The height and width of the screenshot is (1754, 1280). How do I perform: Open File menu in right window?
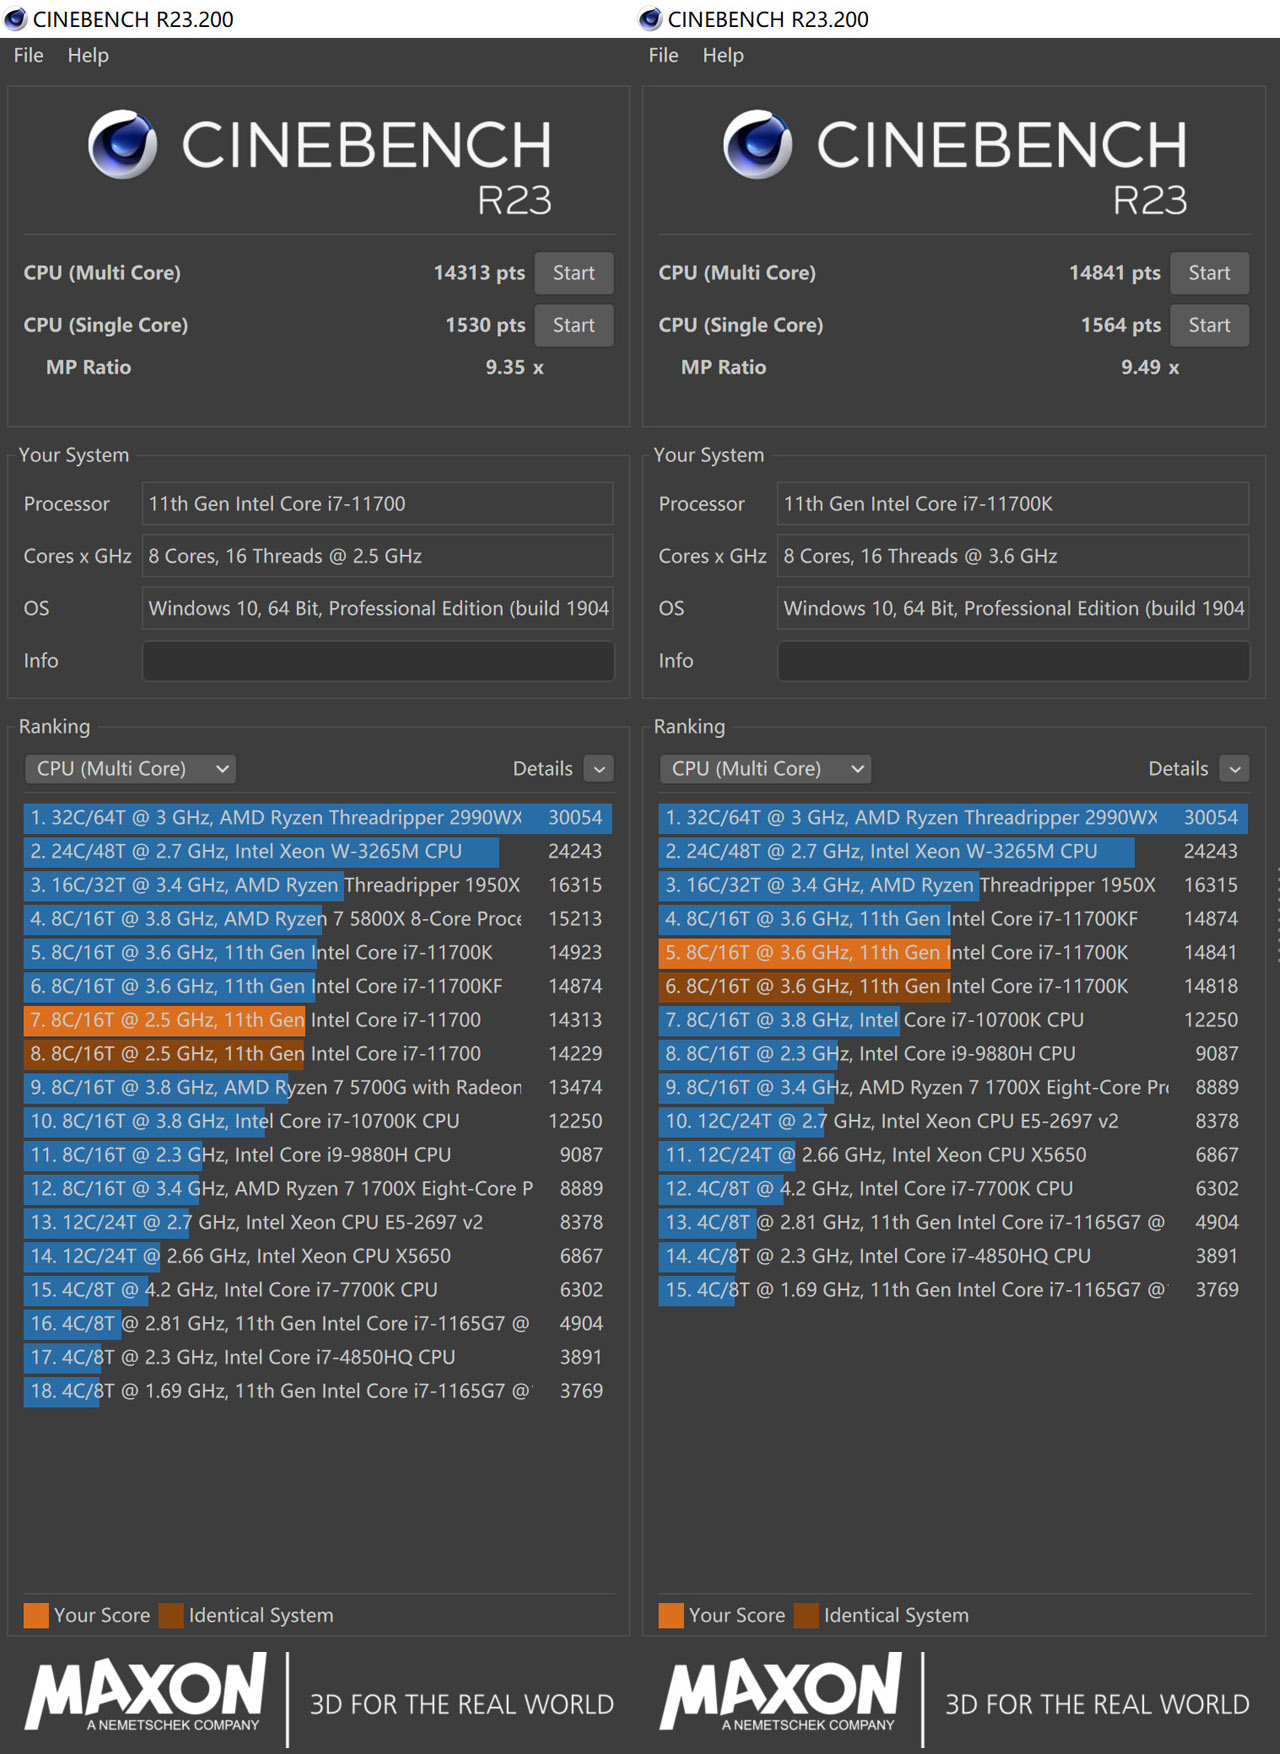coord(664,55)
